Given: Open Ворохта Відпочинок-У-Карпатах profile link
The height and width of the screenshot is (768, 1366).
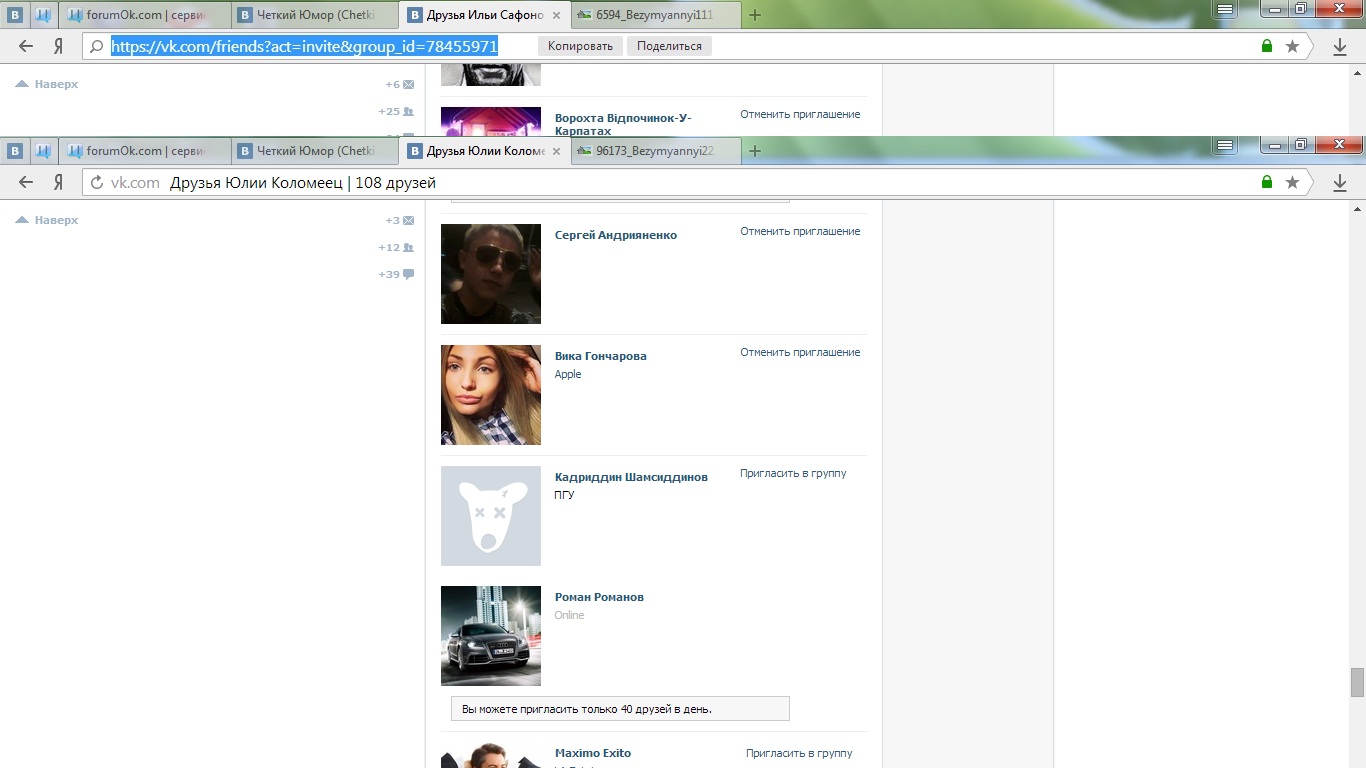Looking at the screenshot, I should [623, 124].
